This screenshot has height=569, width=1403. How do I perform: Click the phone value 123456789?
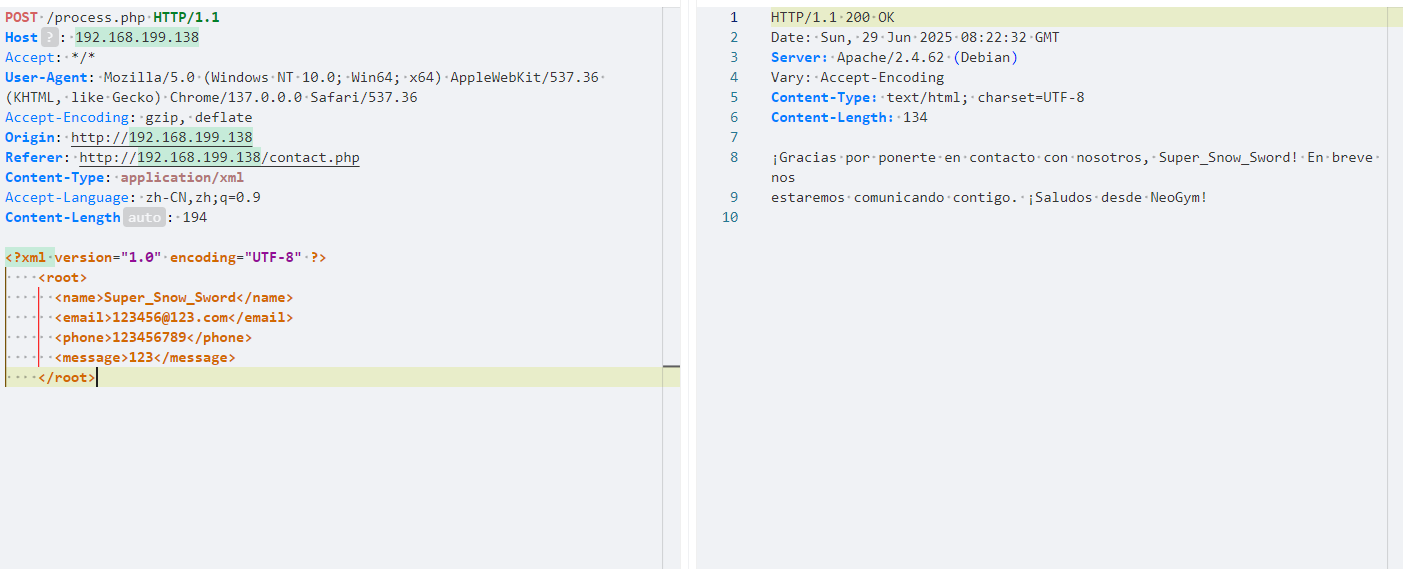149,338
